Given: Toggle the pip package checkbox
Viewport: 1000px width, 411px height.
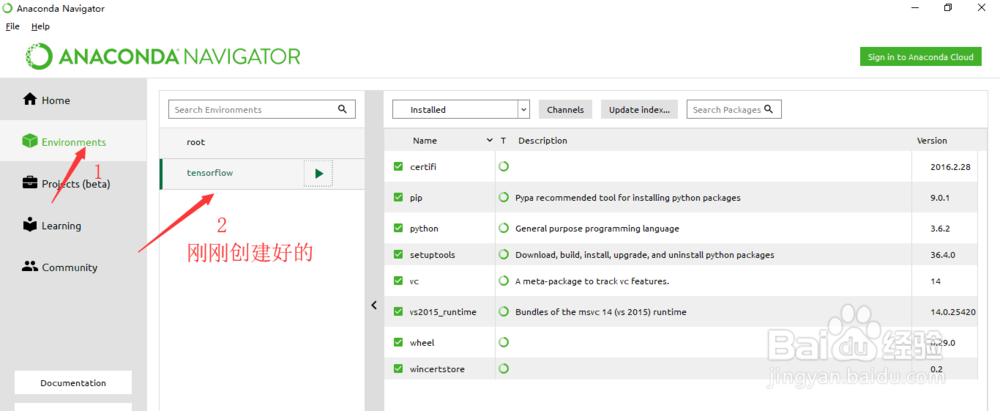Looking at the screenshot, I should [399, 198].
